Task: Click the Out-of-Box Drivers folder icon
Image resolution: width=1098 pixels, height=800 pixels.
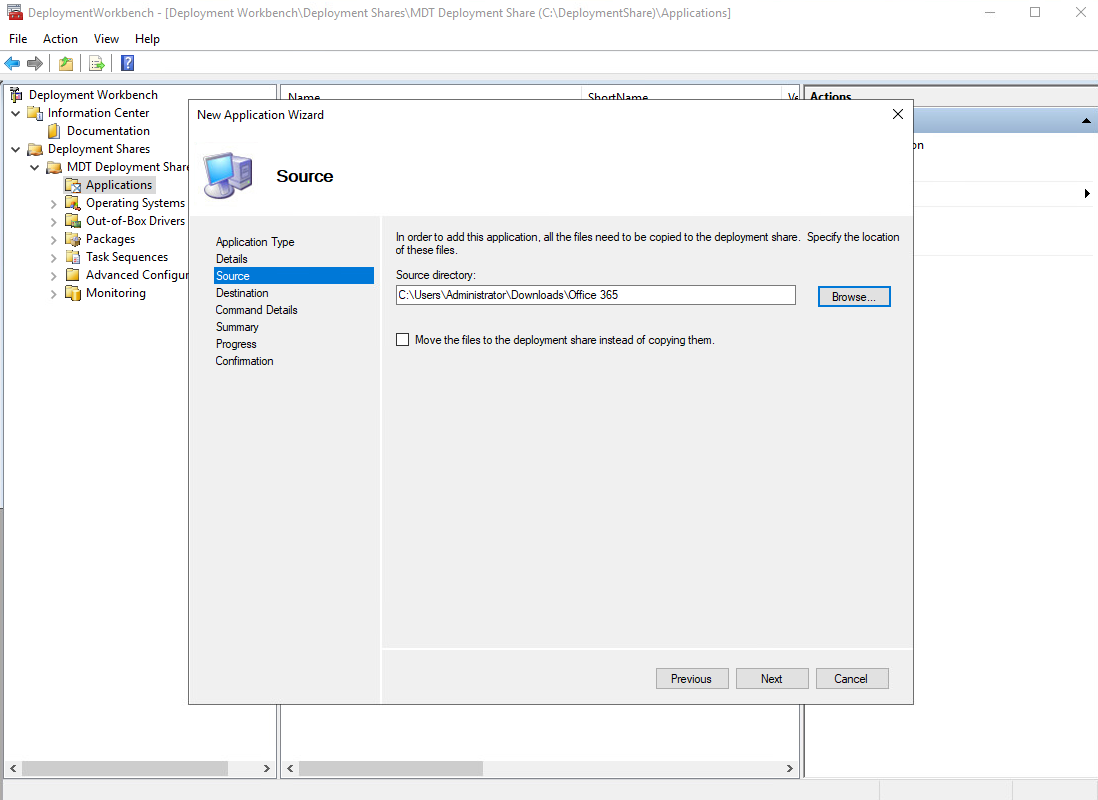Action: [x=73, y=221]
